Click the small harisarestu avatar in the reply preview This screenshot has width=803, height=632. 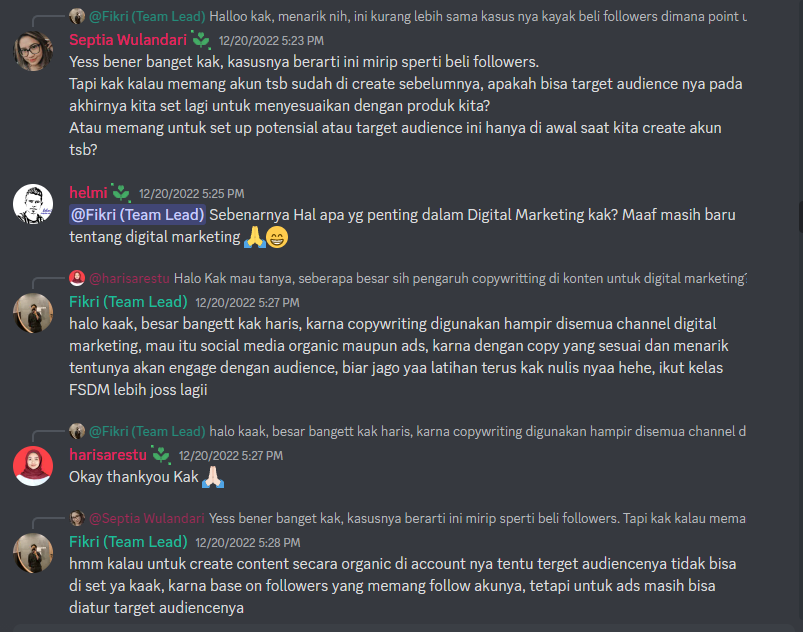tap(77, 278)
